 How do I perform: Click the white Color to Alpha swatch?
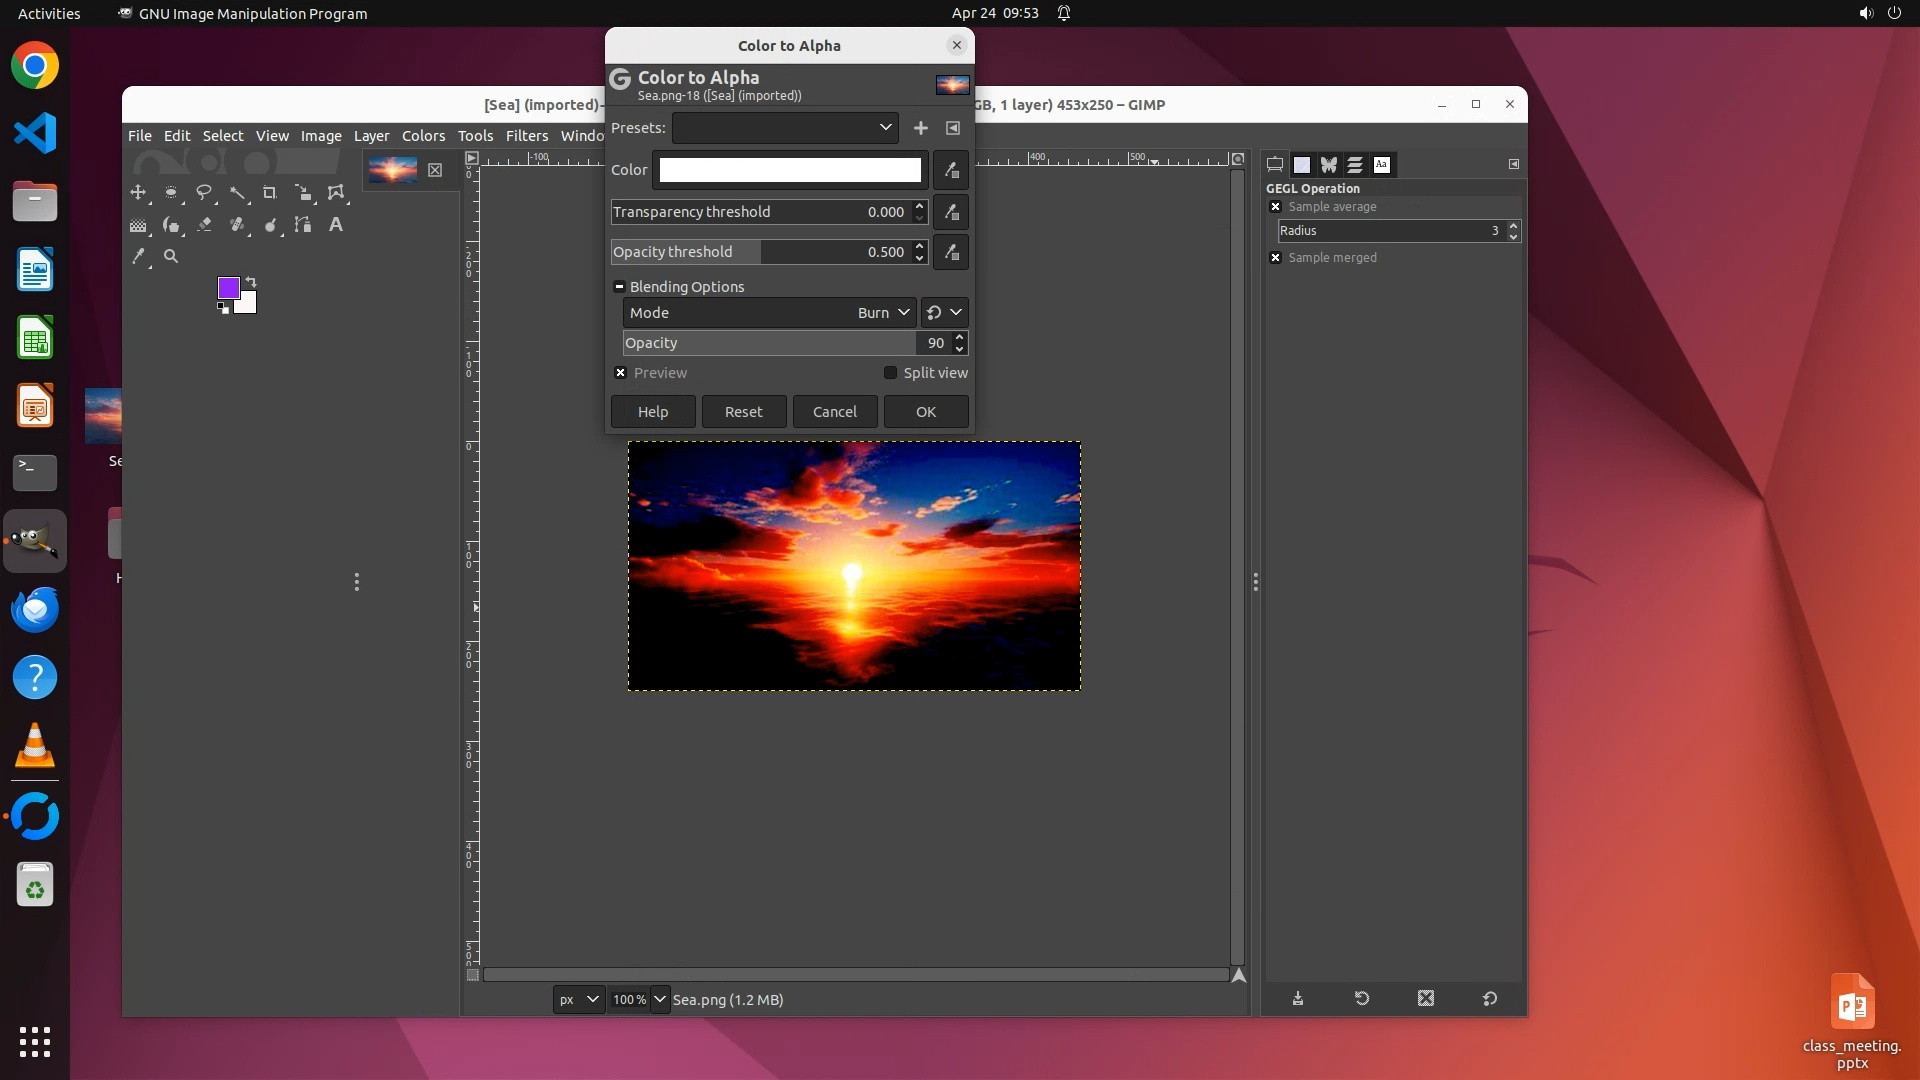790,170
